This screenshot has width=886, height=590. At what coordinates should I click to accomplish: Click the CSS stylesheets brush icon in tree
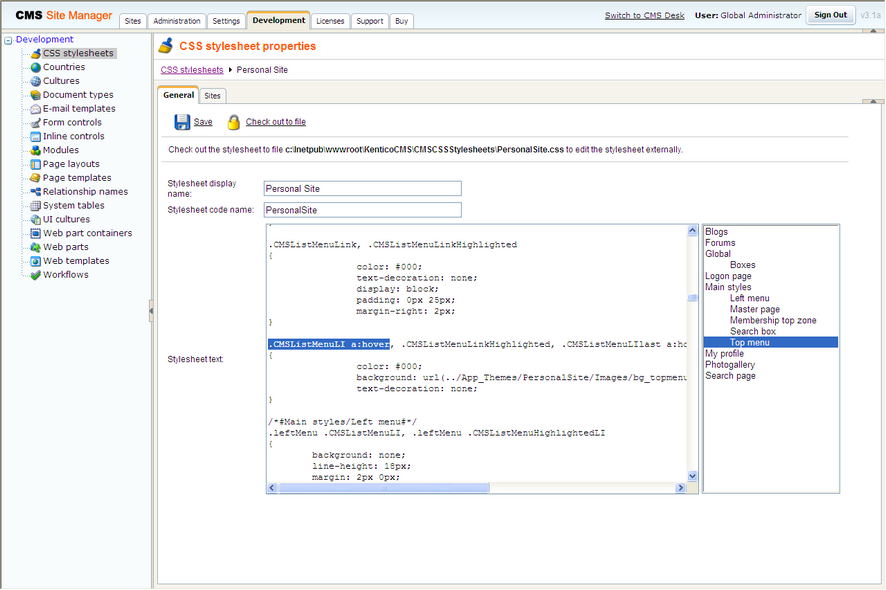pyautogui.click(x=36, y=54)
